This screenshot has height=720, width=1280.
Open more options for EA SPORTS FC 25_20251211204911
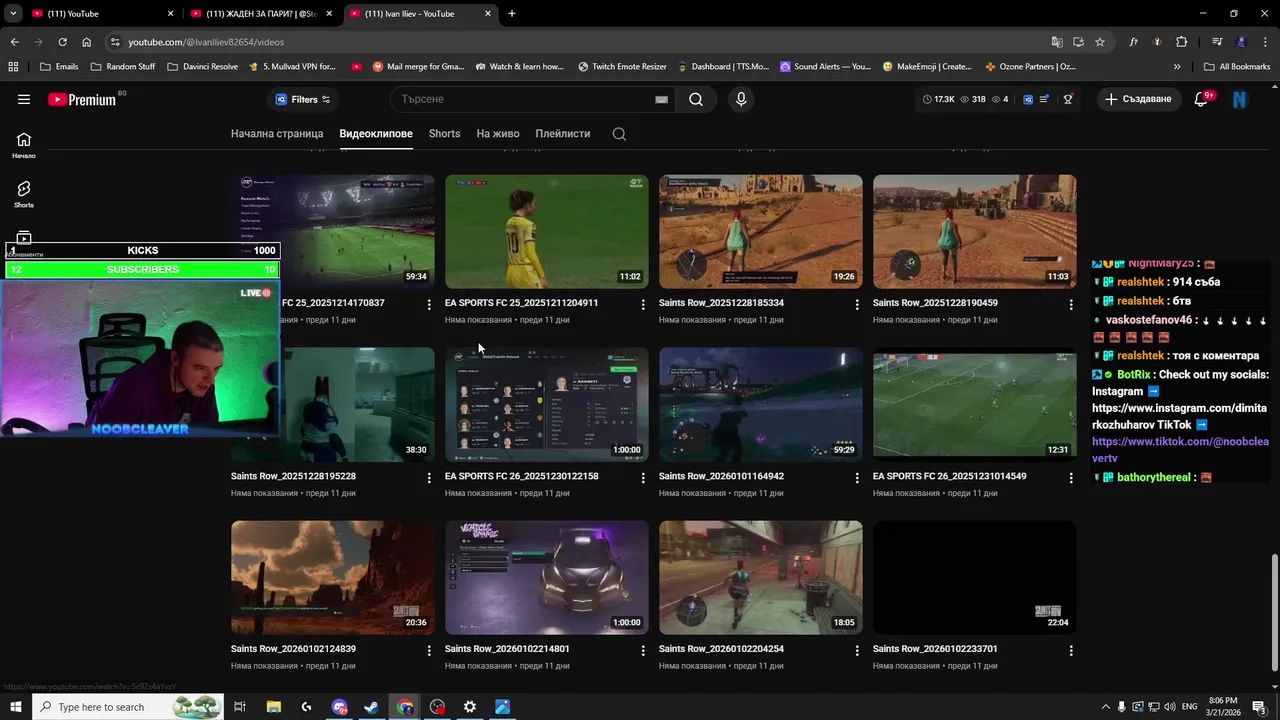click(643, 304)
